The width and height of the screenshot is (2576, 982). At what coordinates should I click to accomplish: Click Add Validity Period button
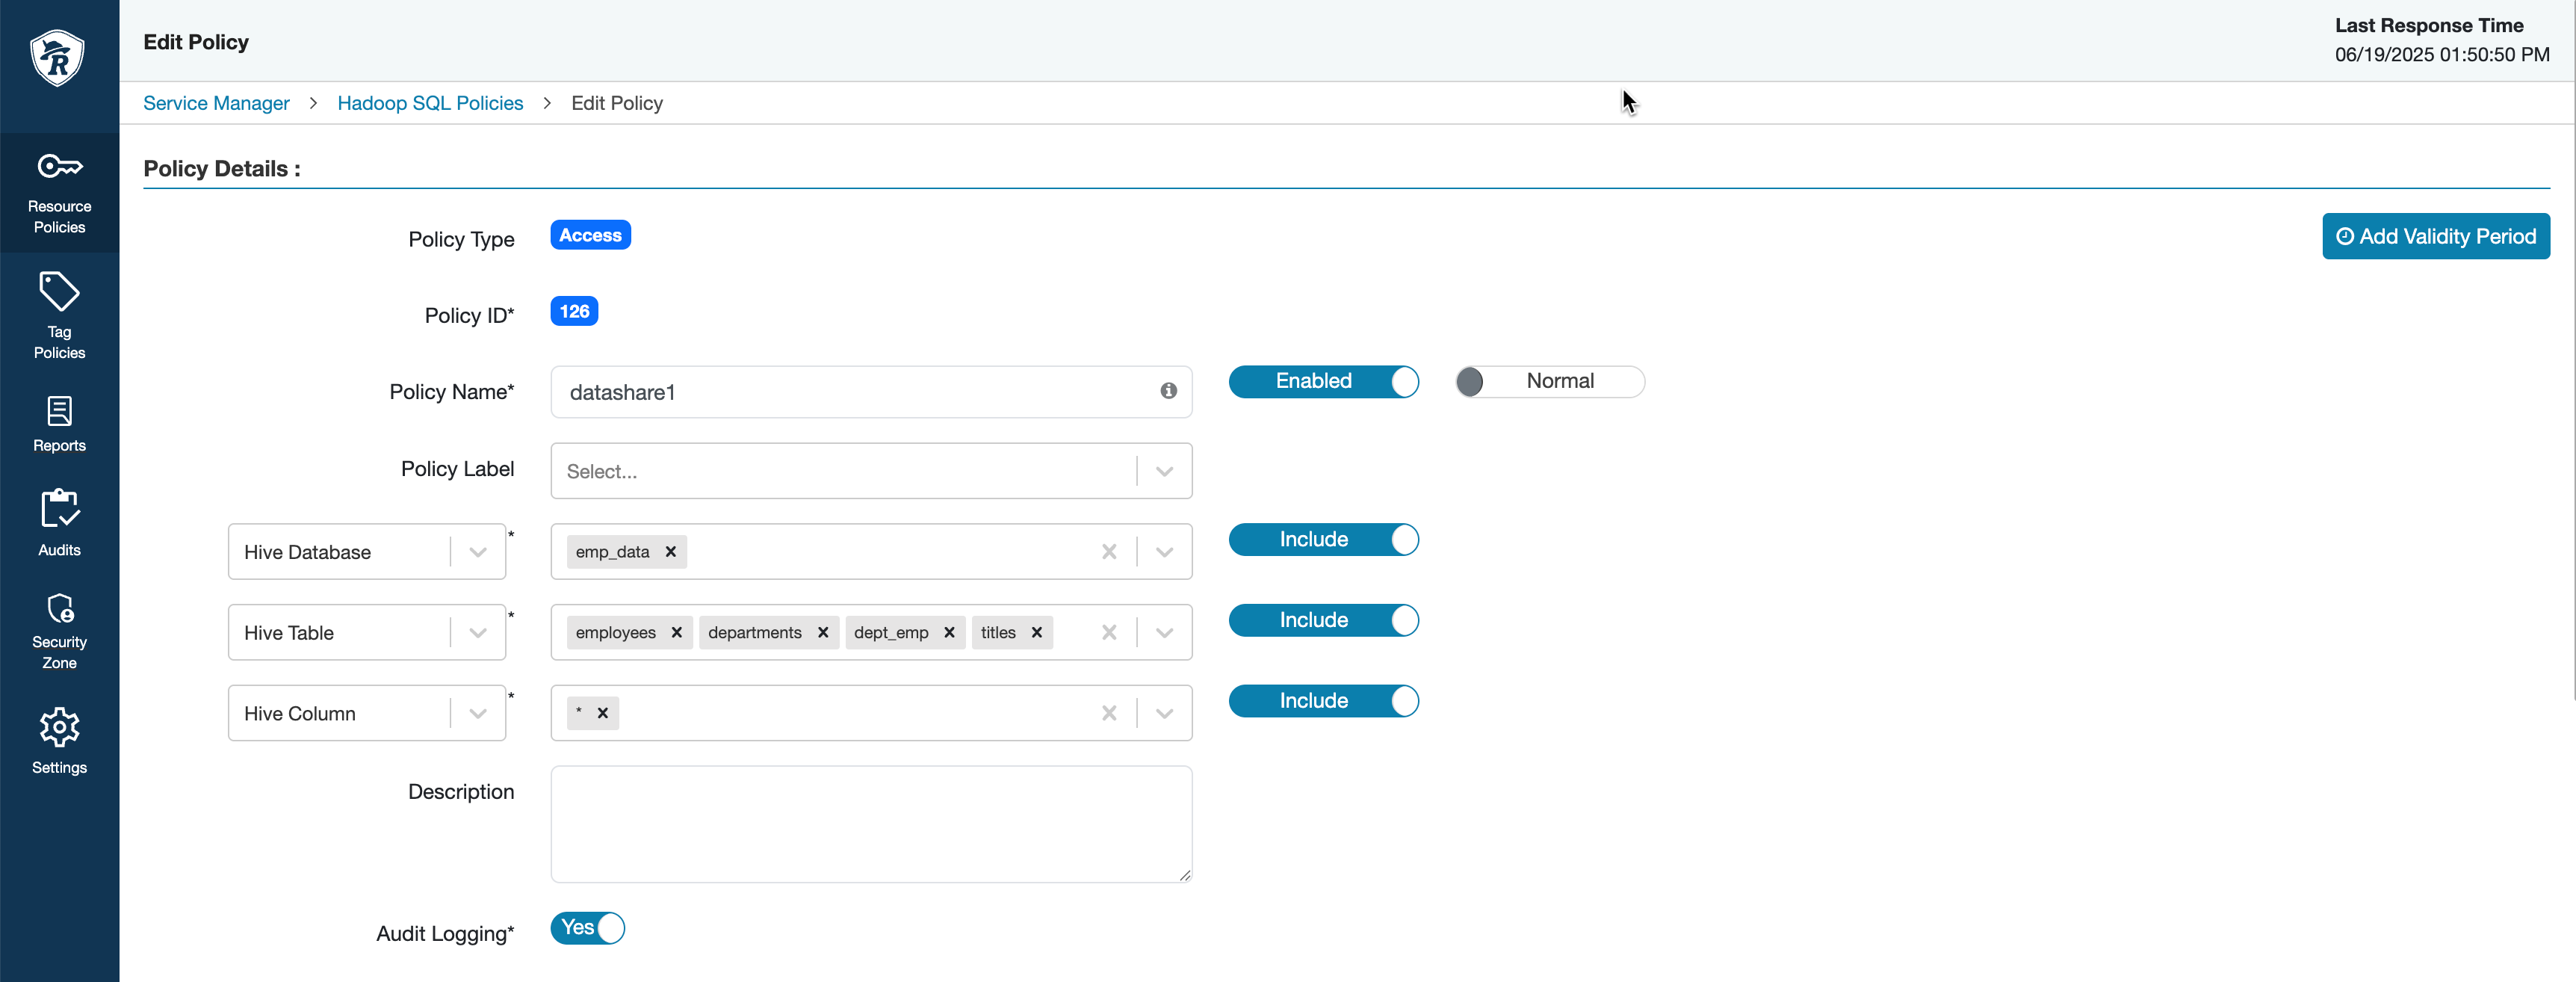[x=2435, y=236]
